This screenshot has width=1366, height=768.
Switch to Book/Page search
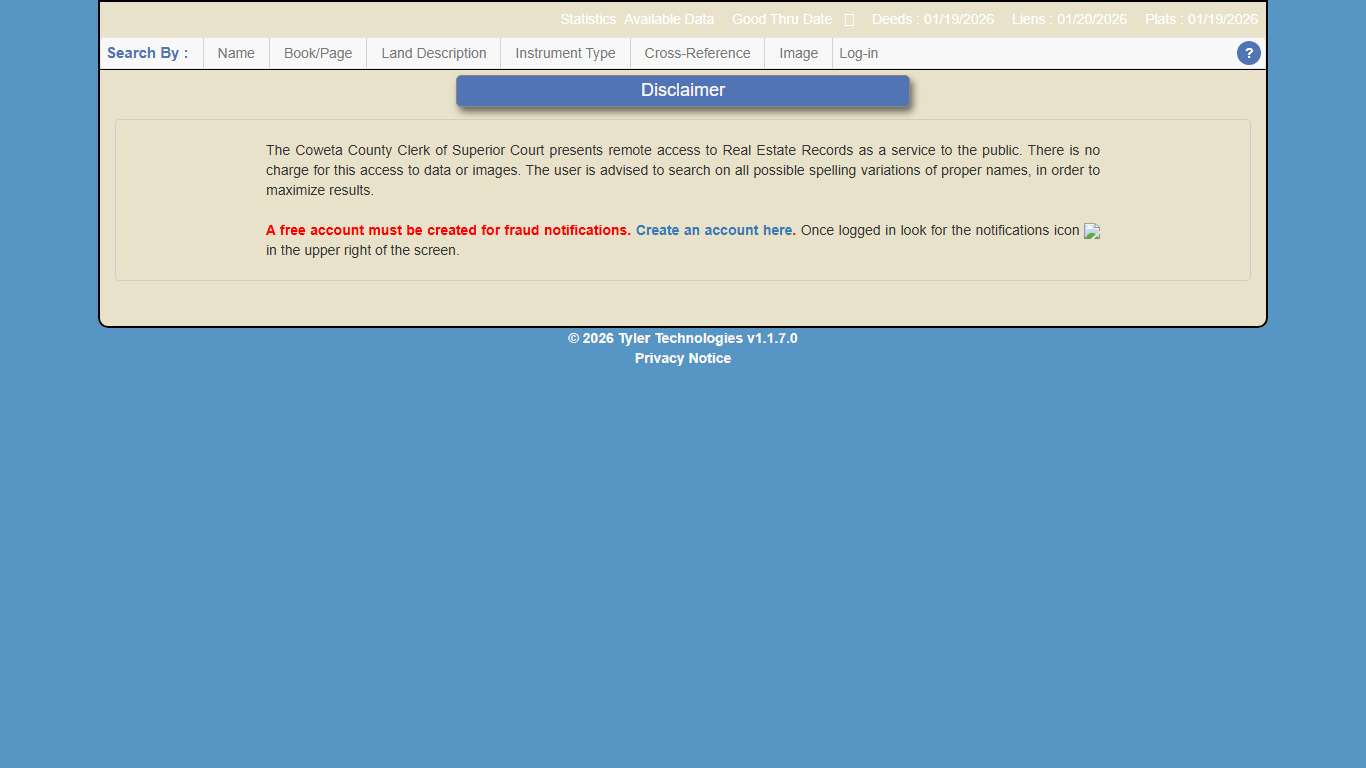tap(318, 54)
